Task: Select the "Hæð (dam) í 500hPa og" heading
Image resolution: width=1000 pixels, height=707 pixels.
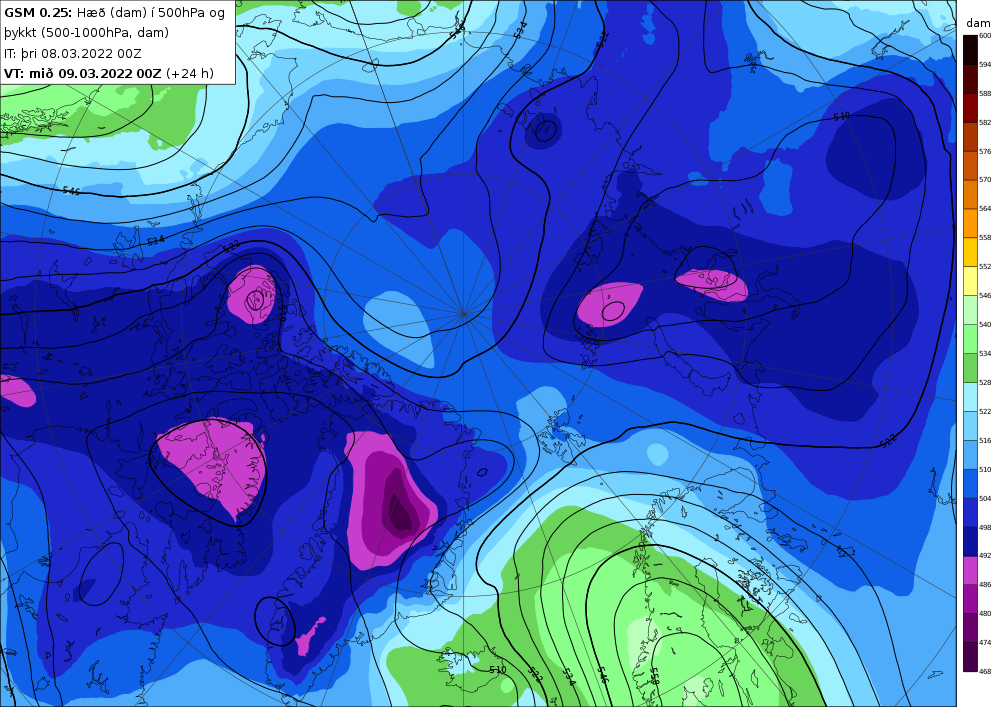Action: pyautogui.click(x=151, y=13)
